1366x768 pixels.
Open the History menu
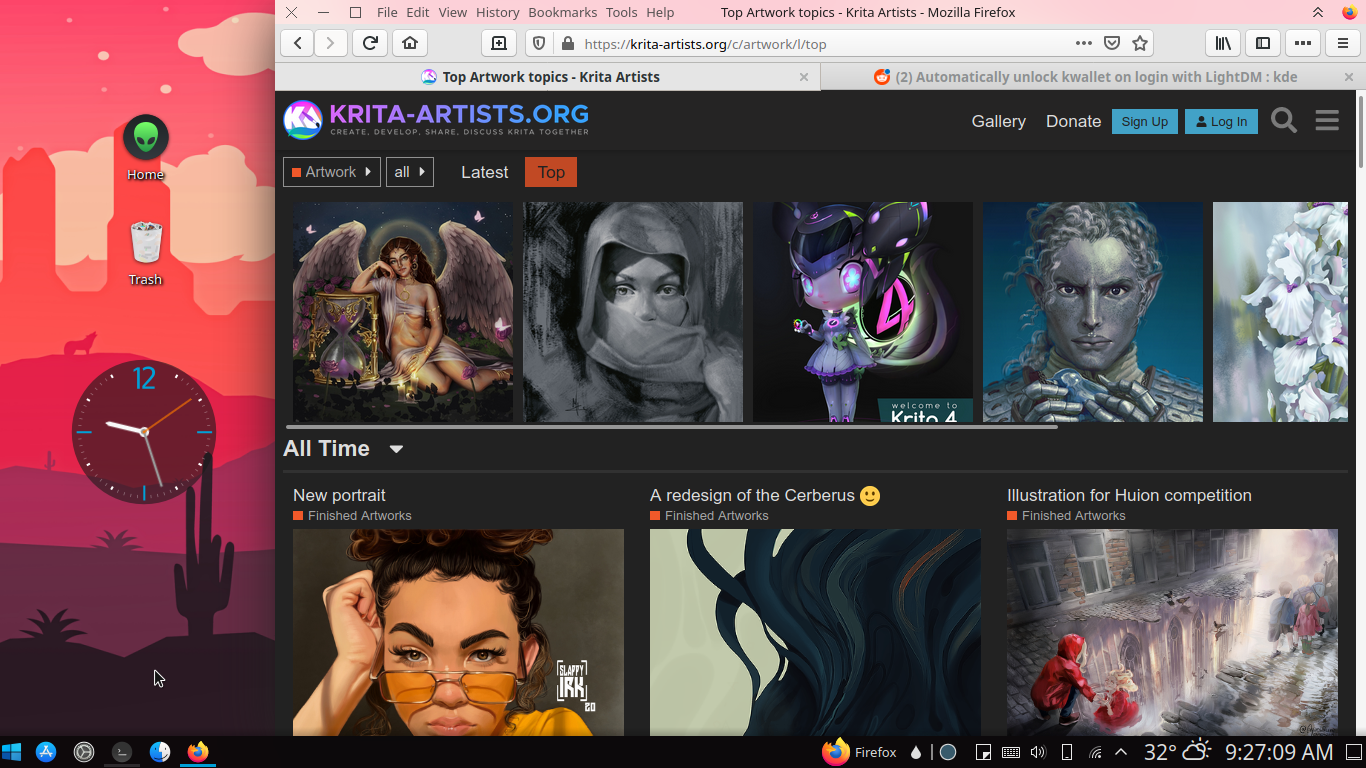tap(498, 12)
